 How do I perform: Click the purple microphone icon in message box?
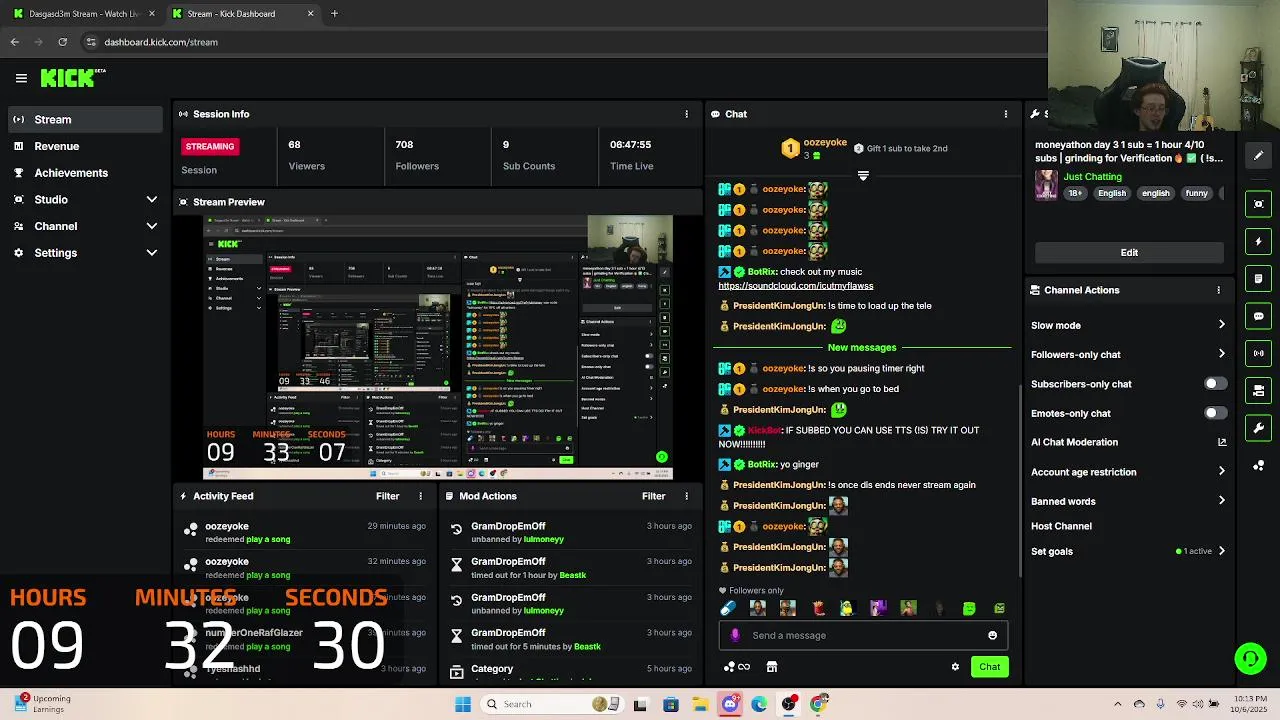pyautogui.click(x=735, y=635)
